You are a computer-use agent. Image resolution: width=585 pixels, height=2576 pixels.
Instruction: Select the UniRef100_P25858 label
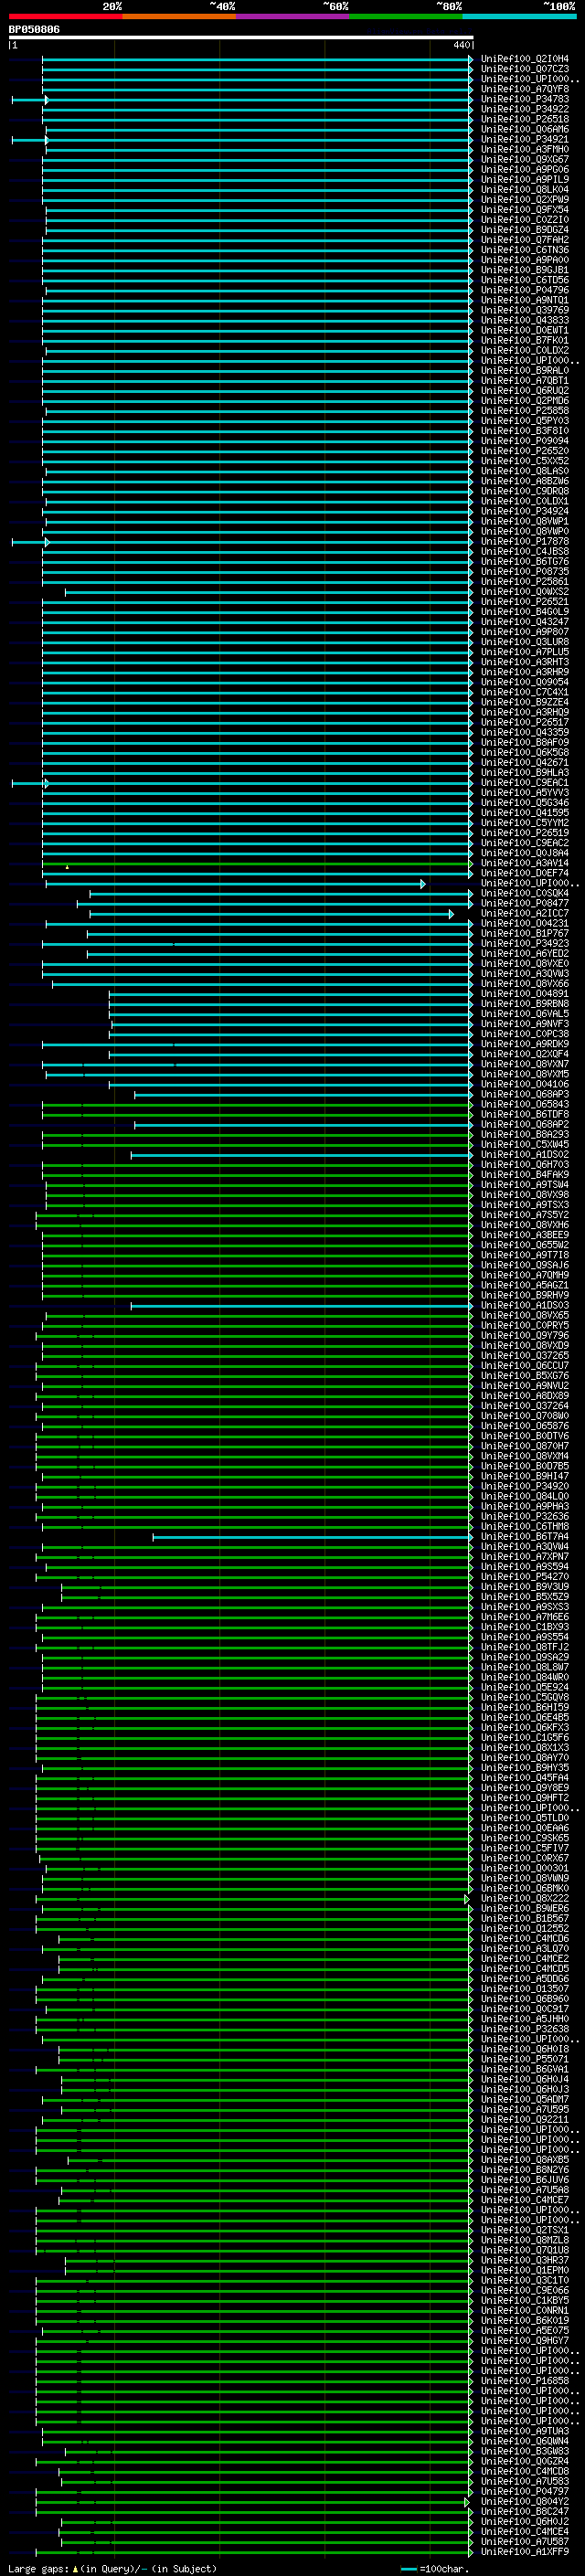click(x=525, y=411)
